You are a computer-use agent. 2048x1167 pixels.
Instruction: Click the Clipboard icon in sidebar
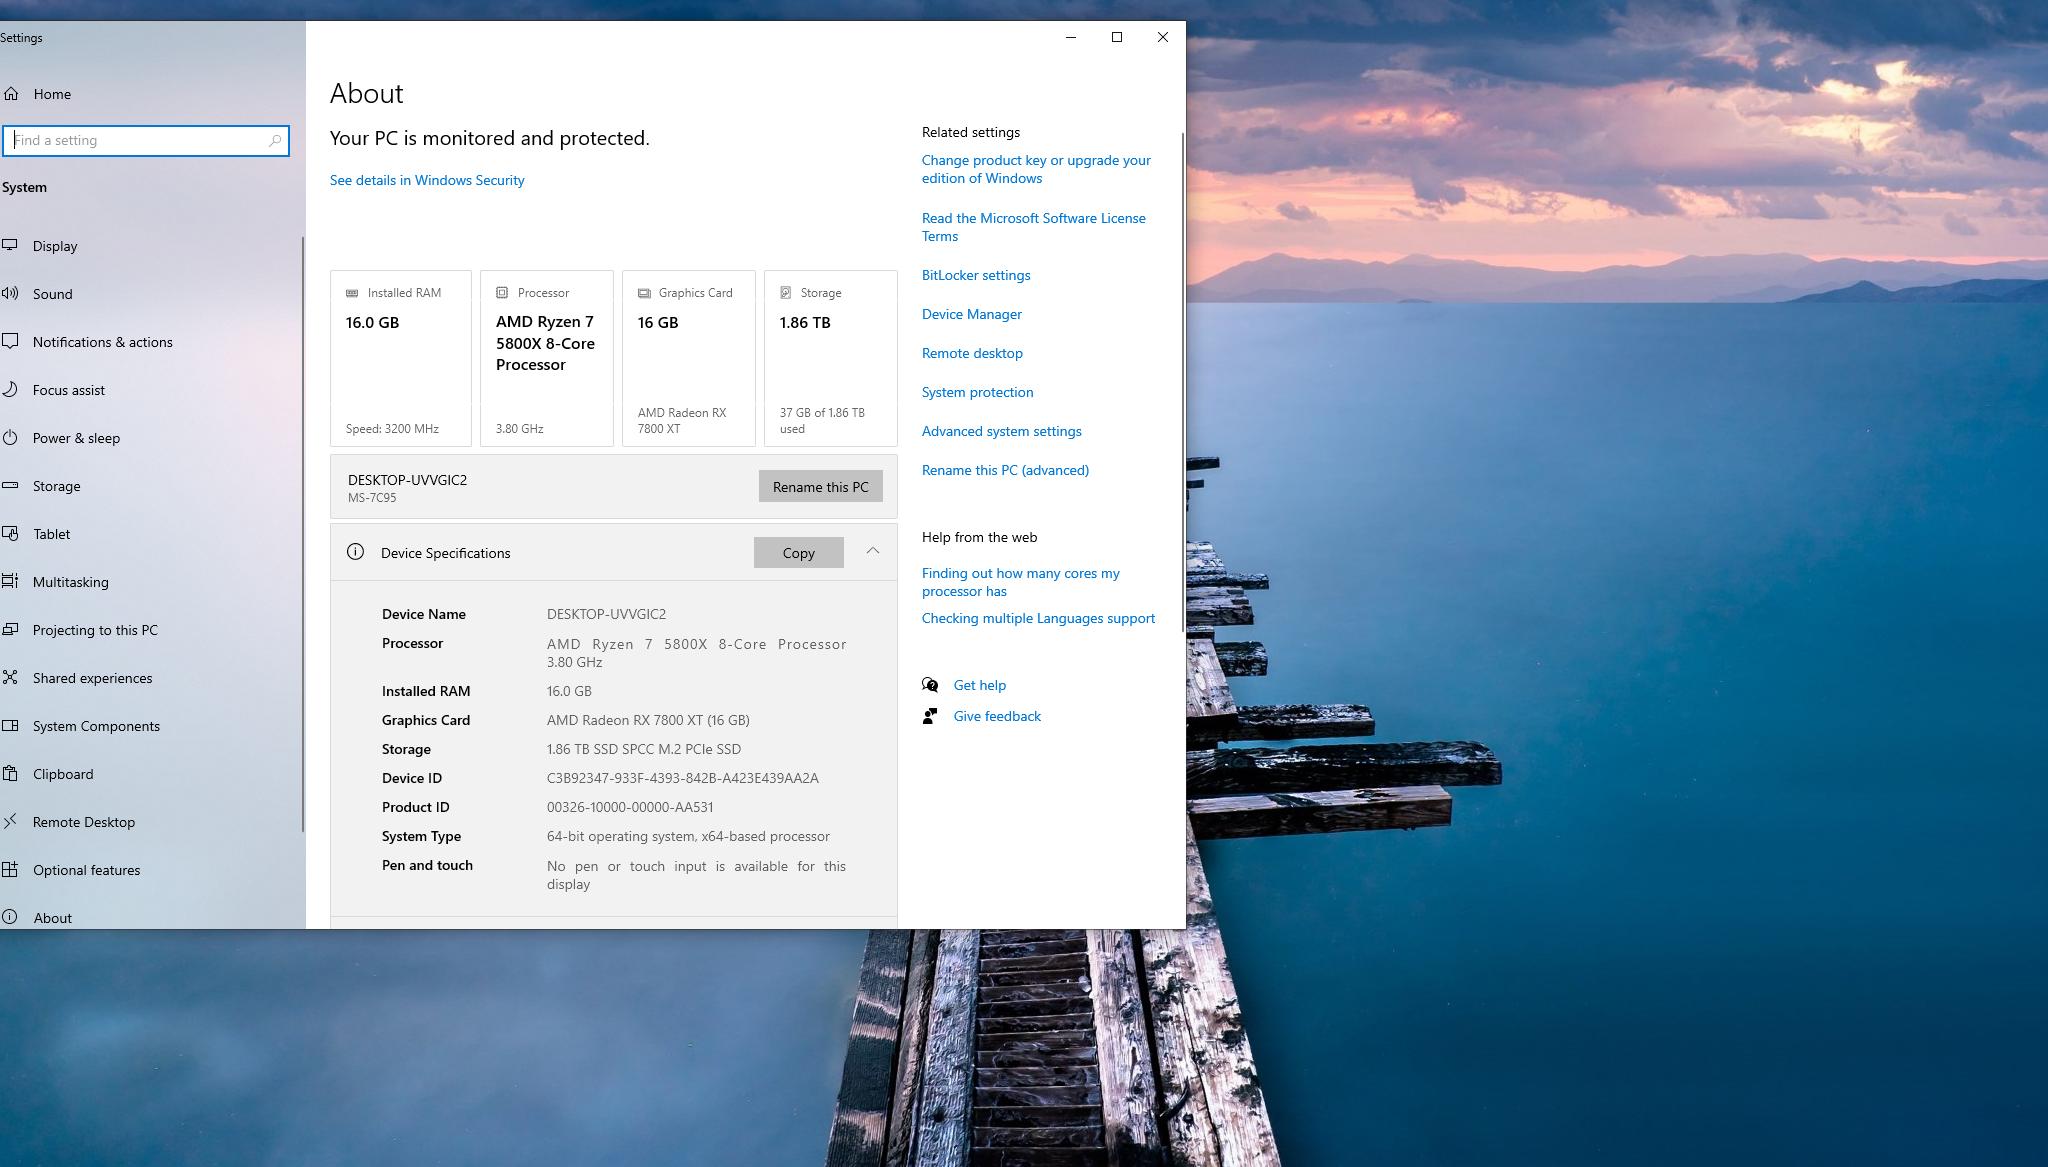(x=10, y=774)
